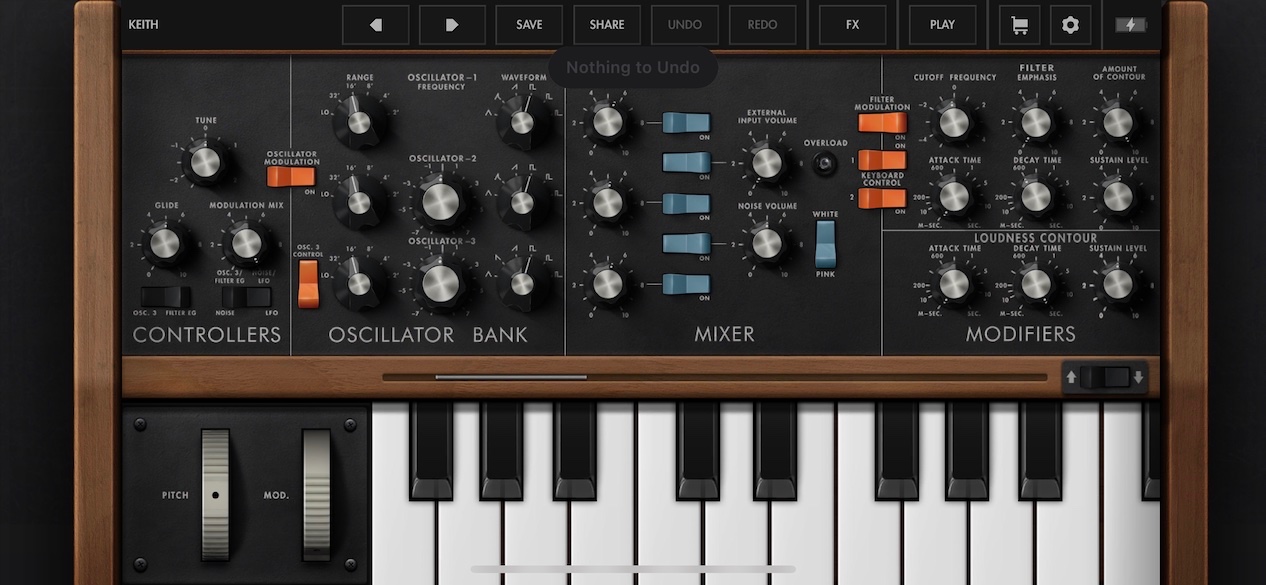The image size is (1266, 585).
Task: Click the Oscillator-2 Waveform knob
Action: 522,202
